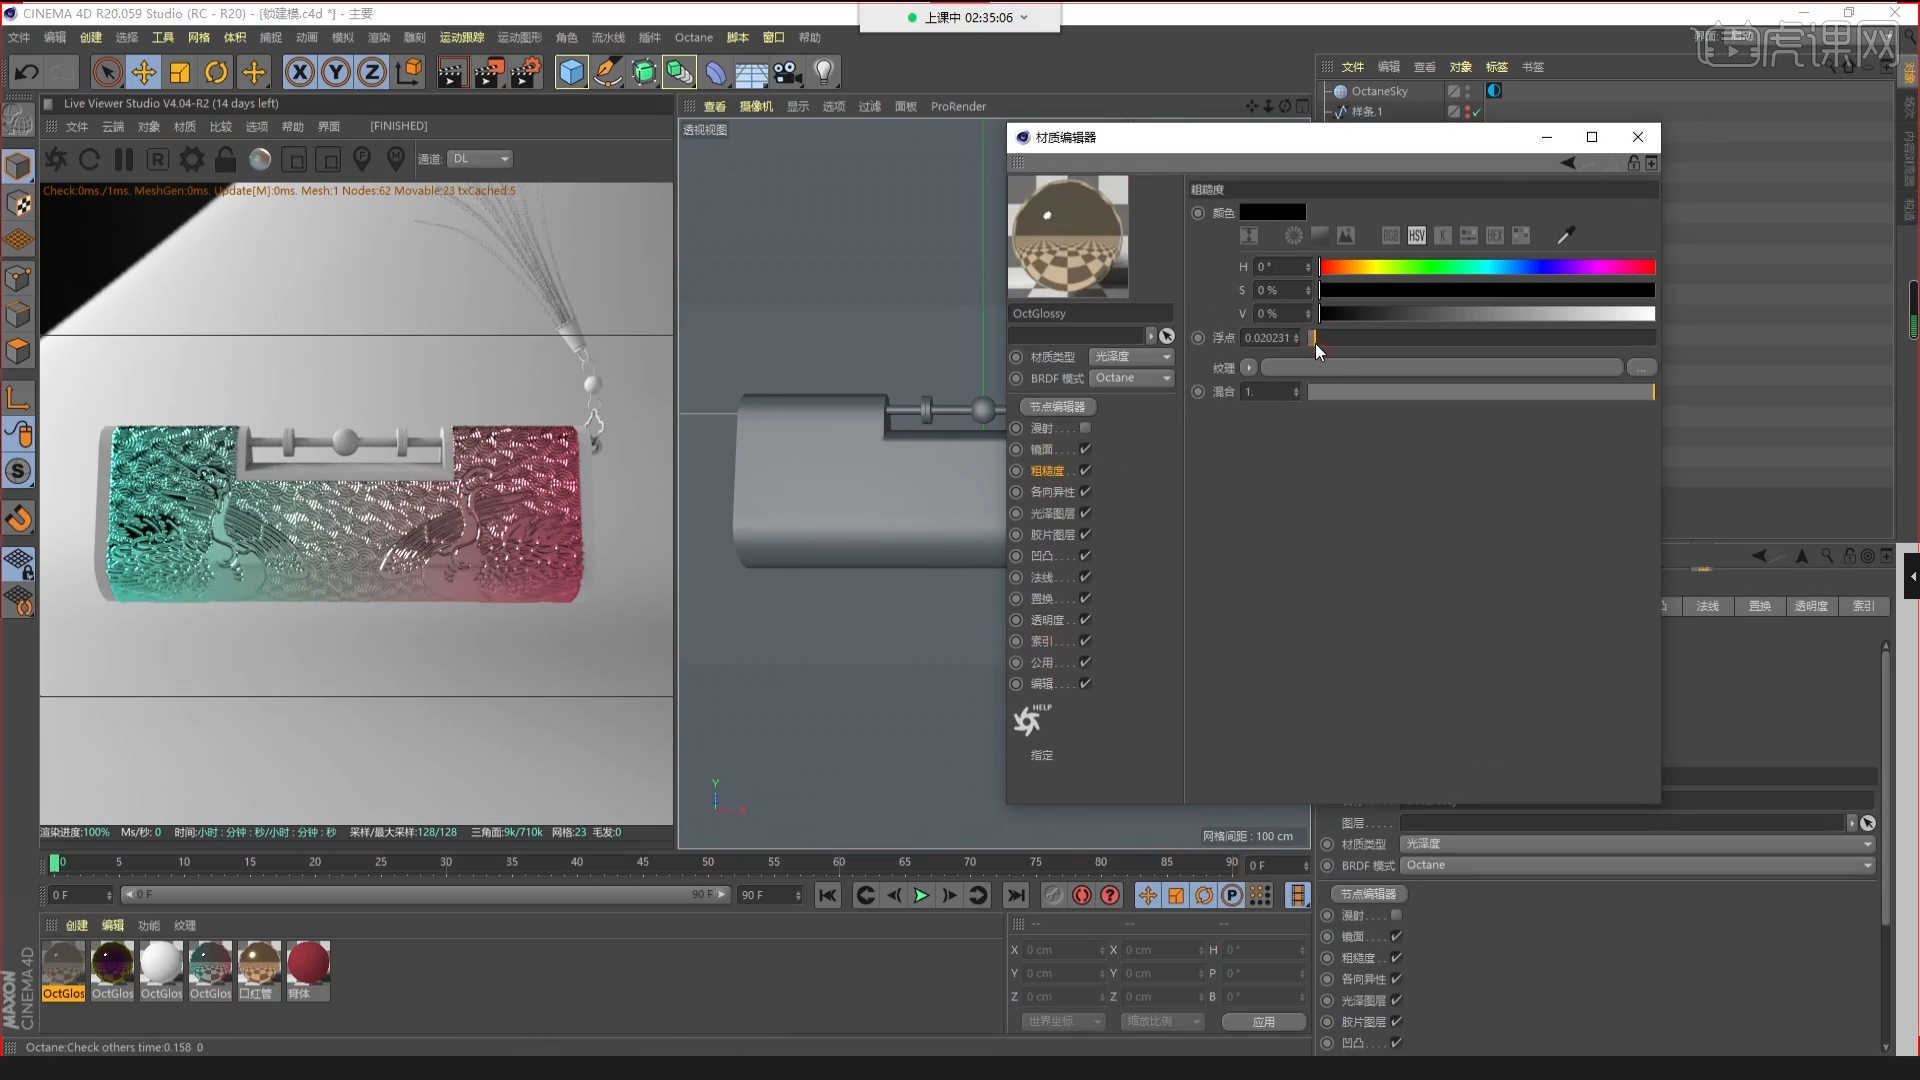Select the Move tool
The height and width of the screenshot is (1080, 1920).
click(x=144, y=72)
